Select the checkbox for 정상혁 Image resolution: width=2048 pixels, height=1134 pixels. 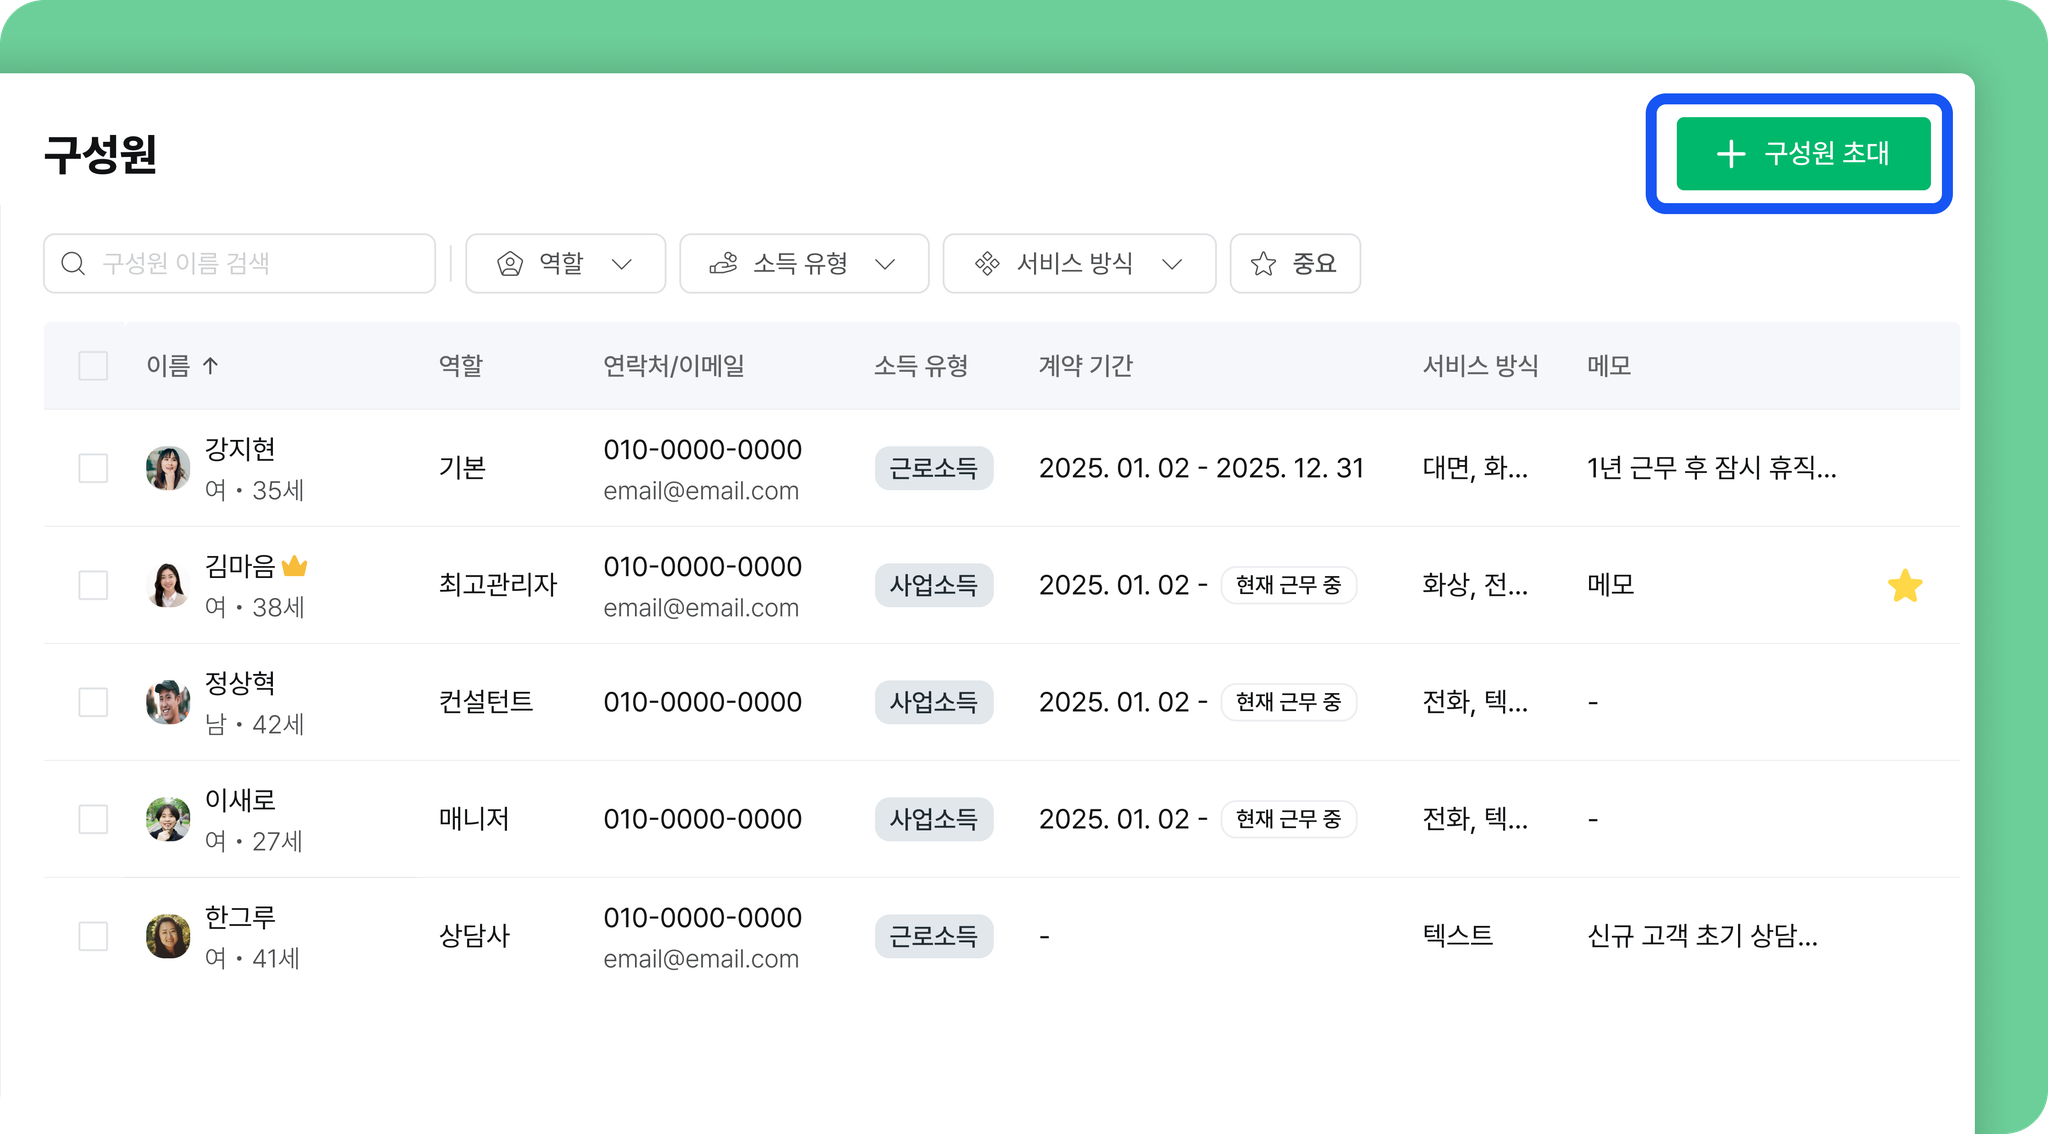coord(93,702)
